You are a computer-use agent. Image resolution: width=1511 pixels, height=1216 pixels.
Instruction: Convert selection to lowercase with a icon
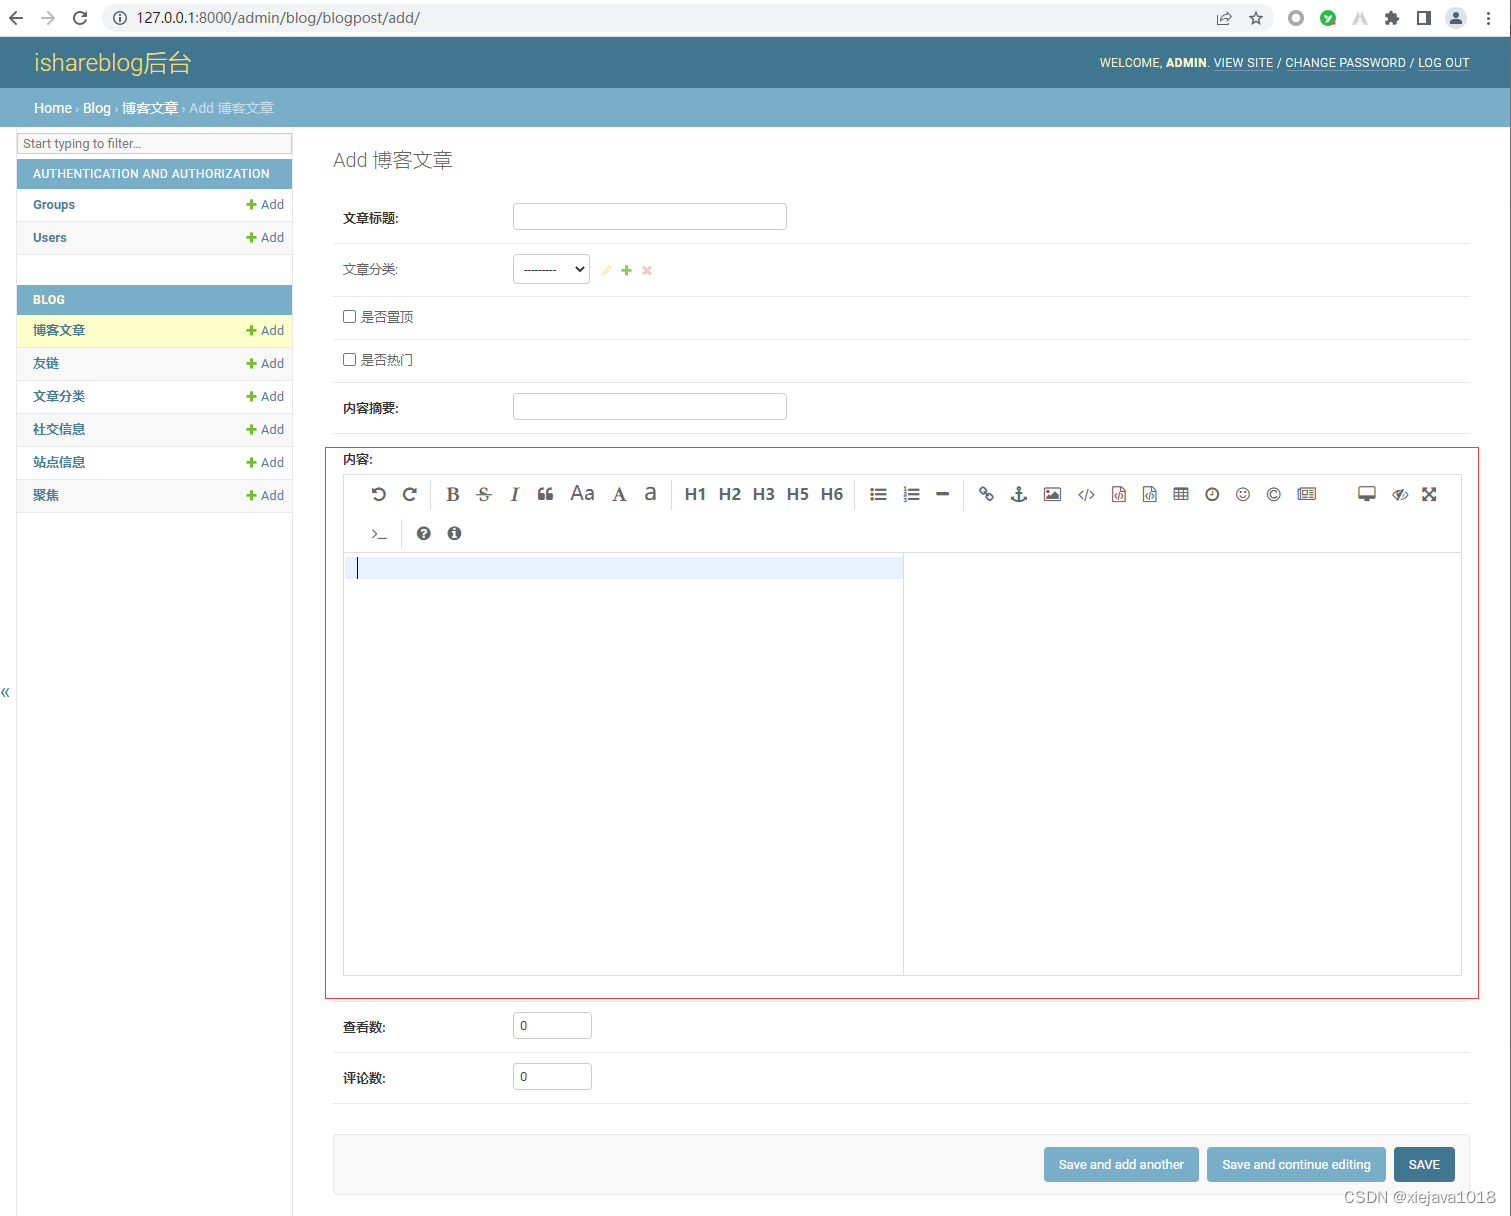650,494
